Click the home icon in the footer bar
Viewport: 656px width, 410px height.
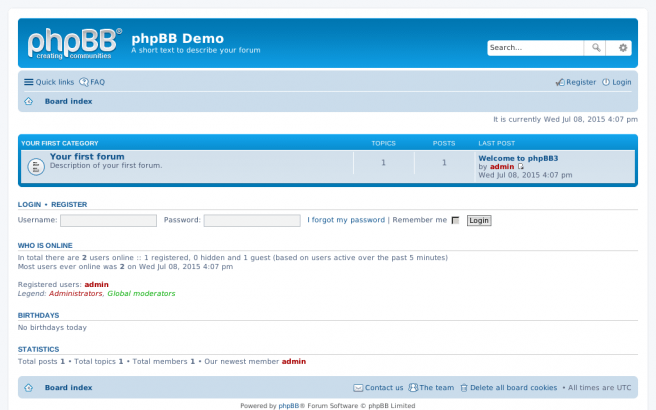[29, 387]
